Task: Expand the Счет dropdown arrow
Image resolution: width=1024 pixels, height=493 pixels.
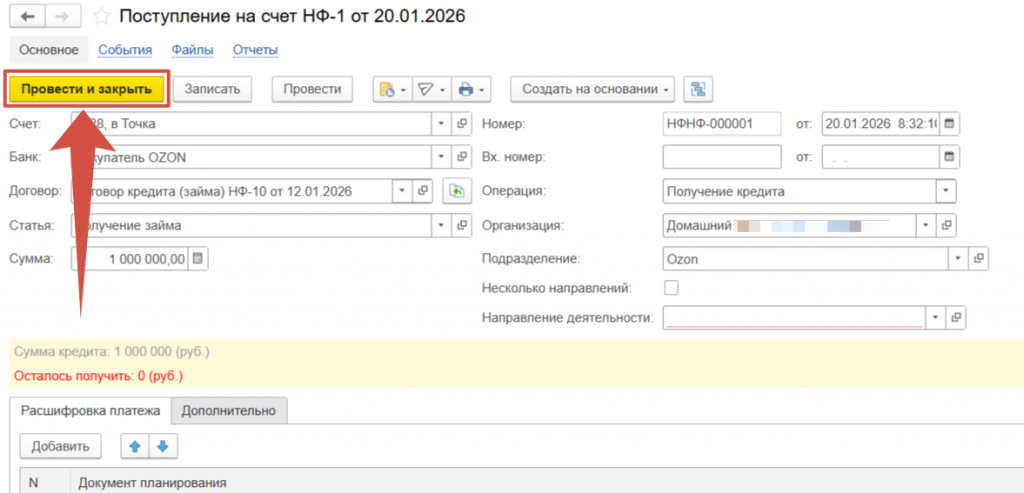Action: pos(442,124)
